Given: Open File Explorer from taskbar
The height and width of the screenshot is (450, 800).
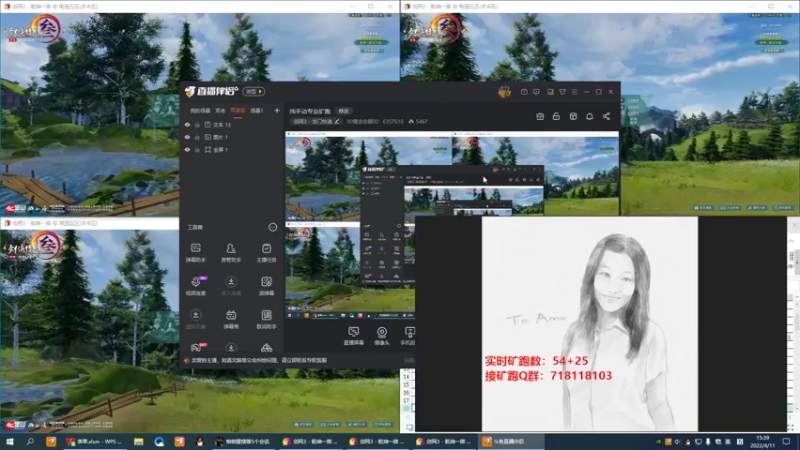Looking at the screenshot, I should (138, 441).
